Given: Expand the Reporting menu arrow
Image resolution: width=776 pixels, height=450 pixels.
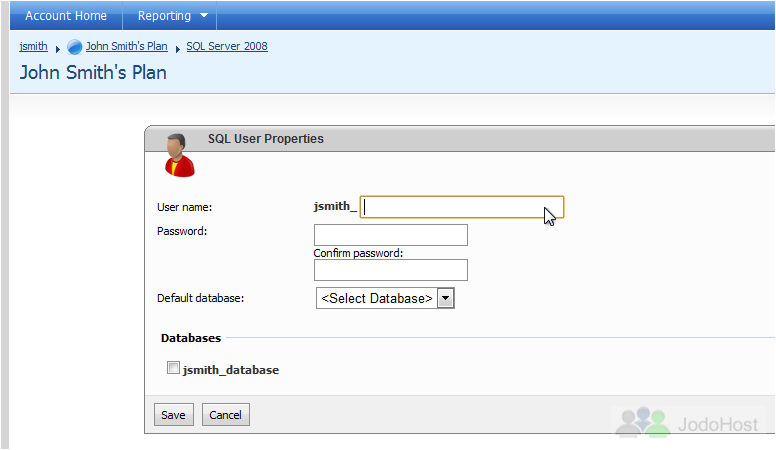Looking at the screenshot, I should 204,16.
